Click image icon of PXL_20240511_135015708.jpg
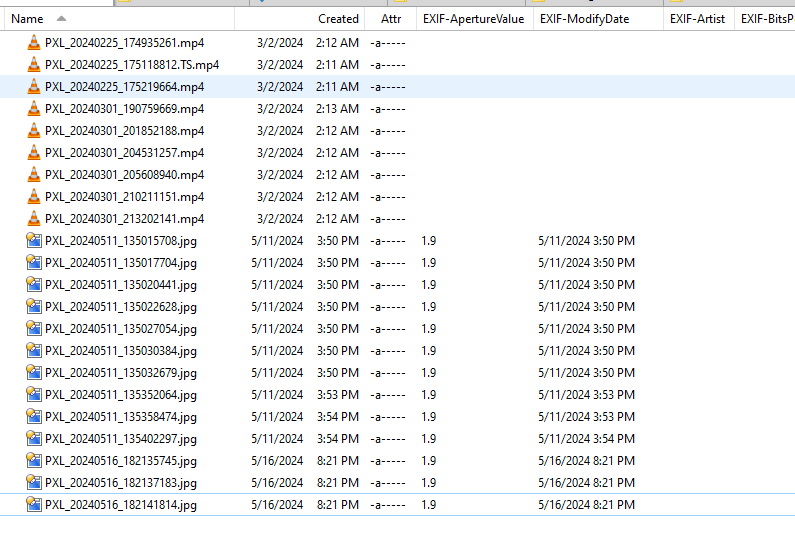 click(33, 240)
